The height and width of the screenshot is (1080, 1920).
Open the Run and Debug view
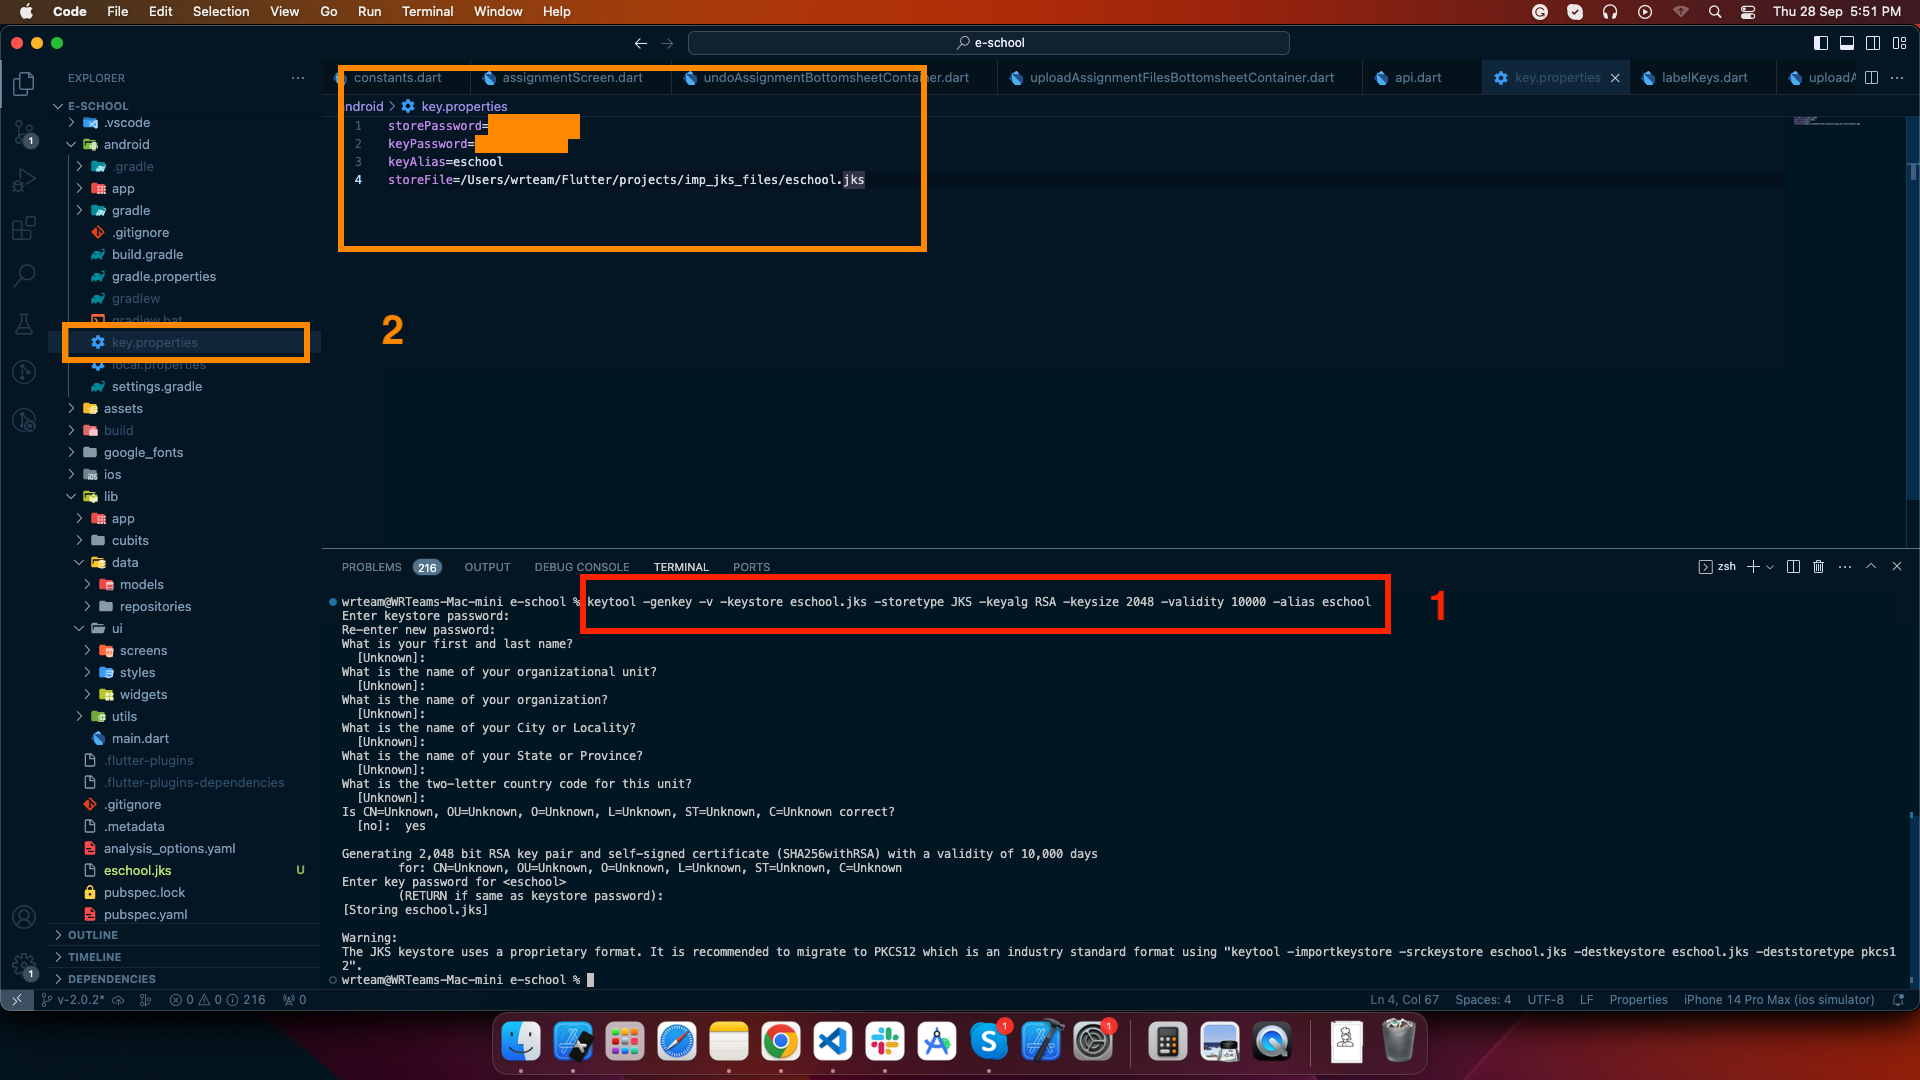point(24,181)
